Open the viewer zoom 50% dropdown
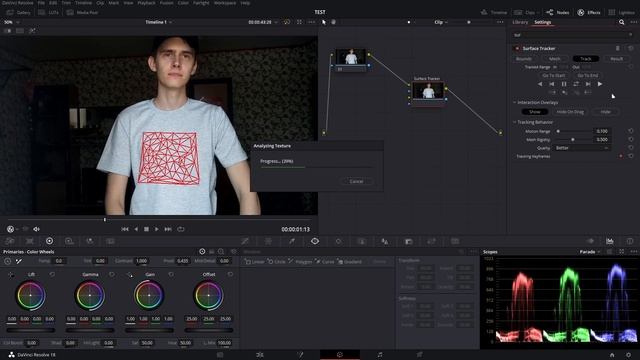This screenshot has height=360, width=640. (12, 22)
